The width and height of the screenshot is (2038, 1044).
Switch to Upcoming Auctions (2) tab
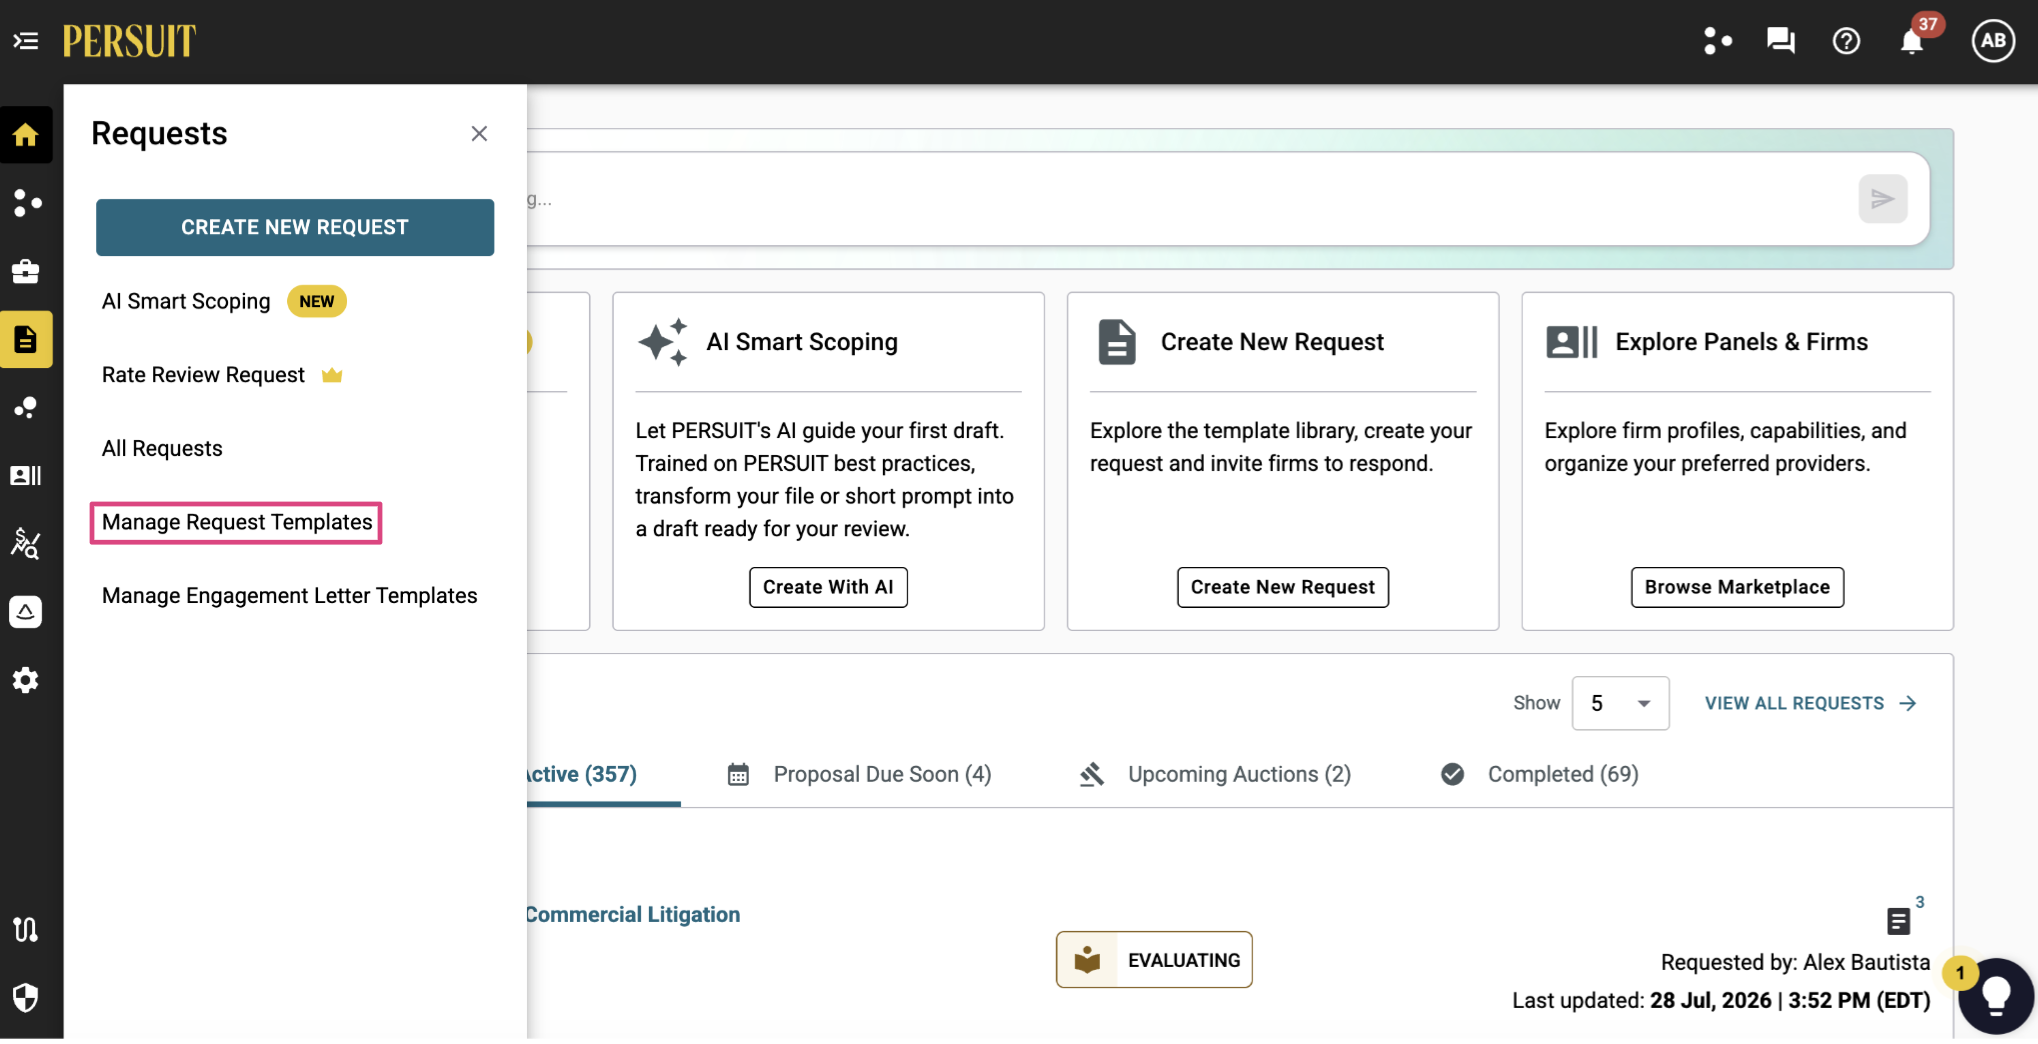(1216, 774)
